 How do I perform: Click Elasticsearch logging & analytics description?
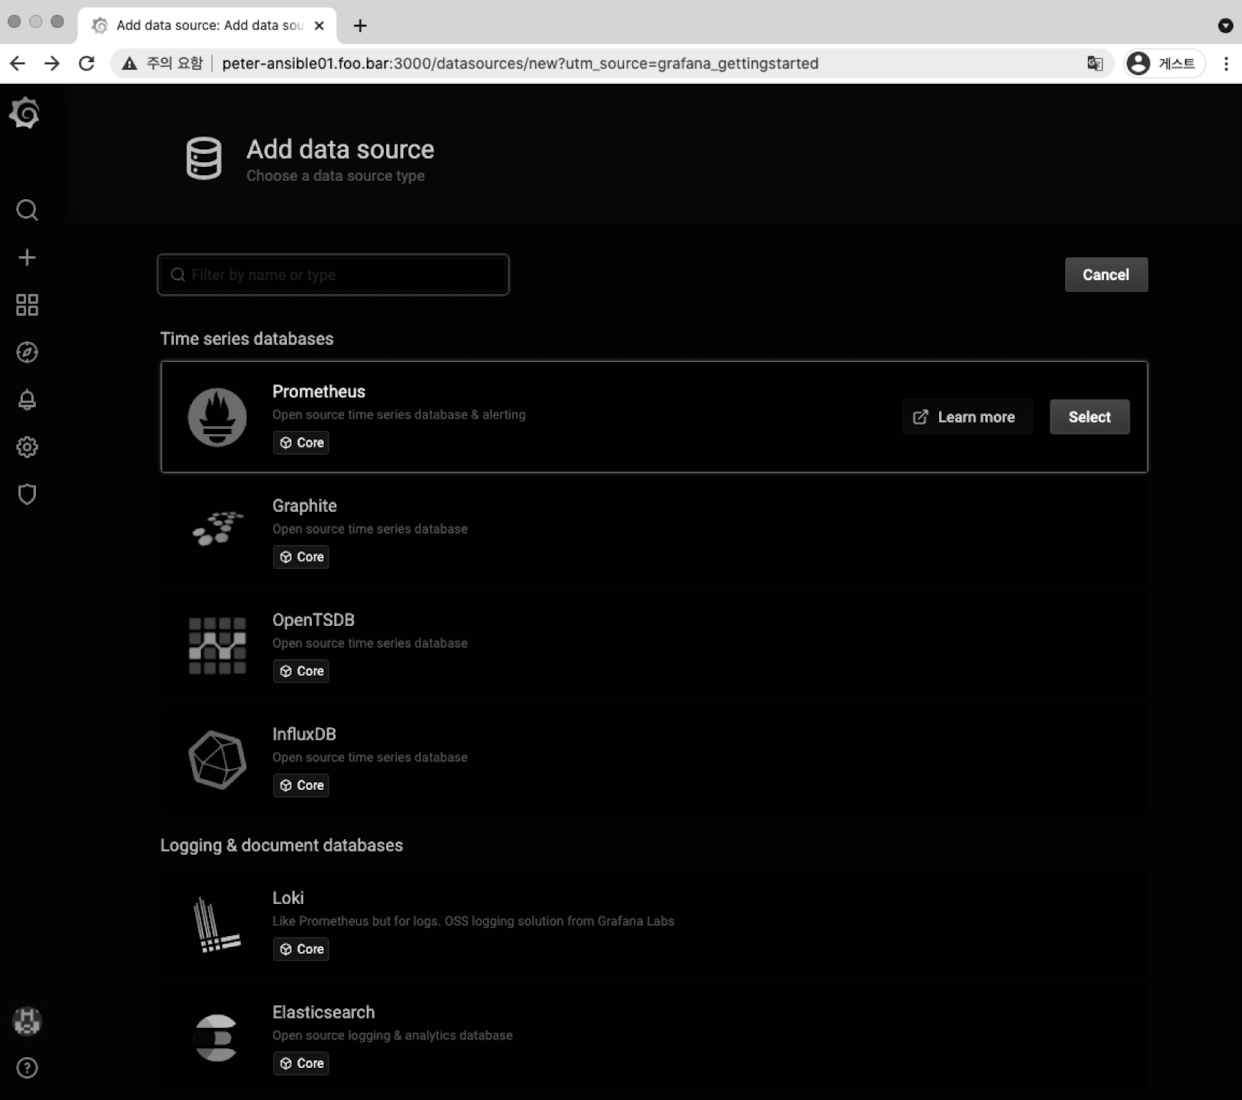[x=392, y=1035]
